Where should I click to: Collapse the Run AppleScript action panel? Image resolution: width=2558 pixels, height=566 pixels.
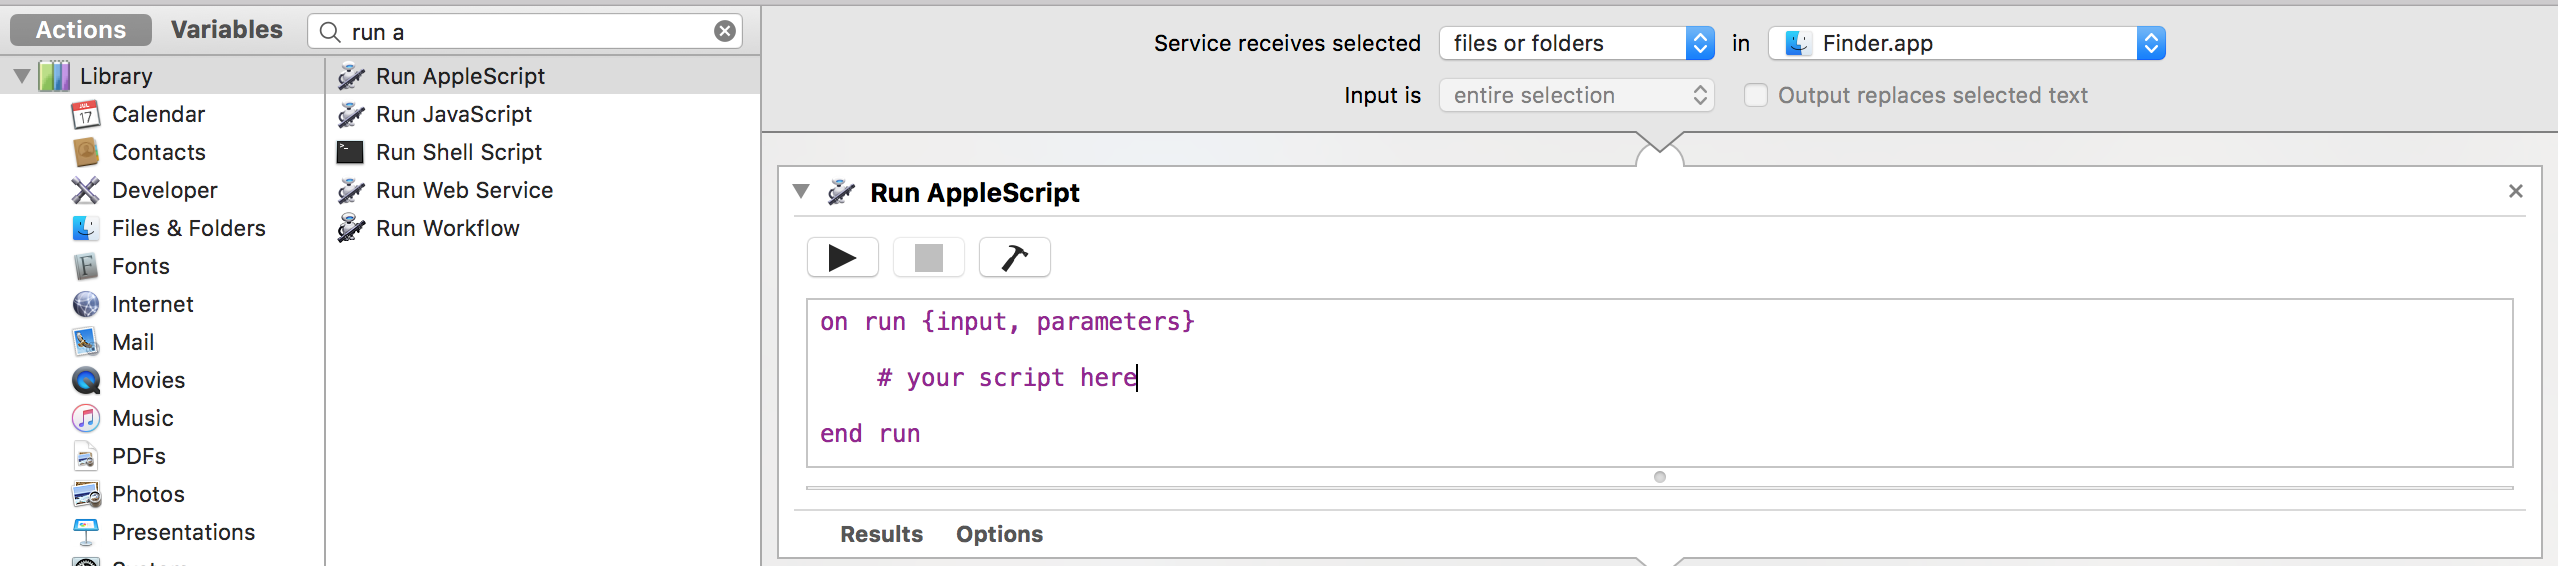(x=801, y=191)
